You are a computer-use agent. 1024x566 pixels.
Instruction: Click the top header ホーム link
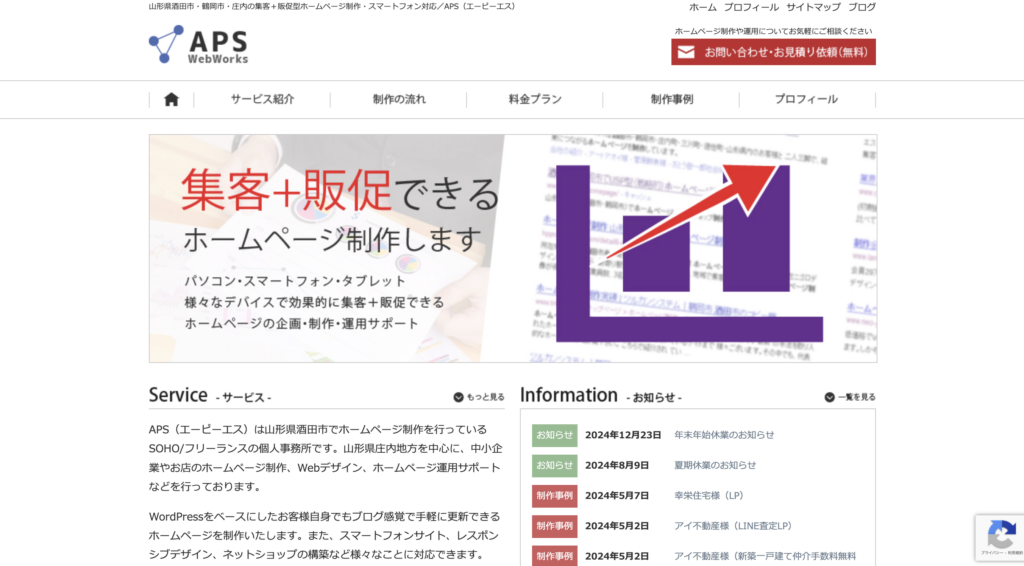(x=703, y=7)
